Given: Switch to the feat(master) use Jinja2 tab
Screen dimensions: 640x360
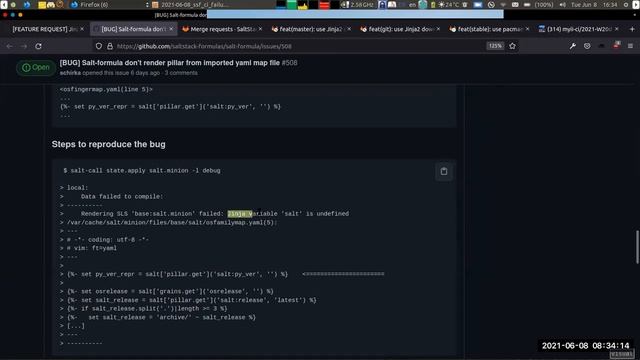Looking at the screenshot, I should click(311, 29).
